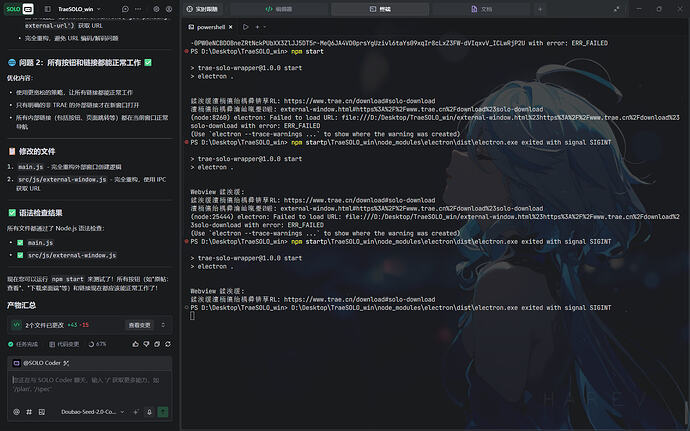This screenshot has height=431, width=690.
Task: Click the npm start inline code snippet
Action: point(67,279)
